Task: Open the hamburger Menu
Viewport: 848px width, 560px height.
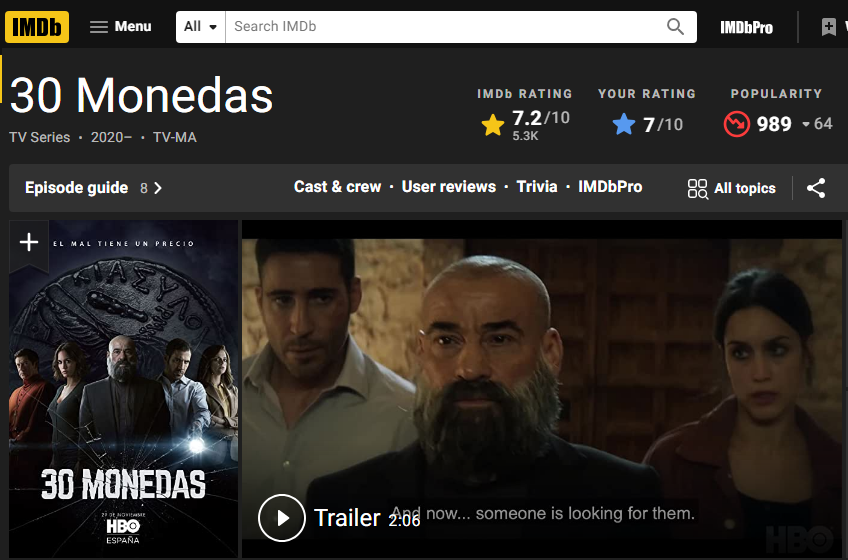Action: [121, 27]
